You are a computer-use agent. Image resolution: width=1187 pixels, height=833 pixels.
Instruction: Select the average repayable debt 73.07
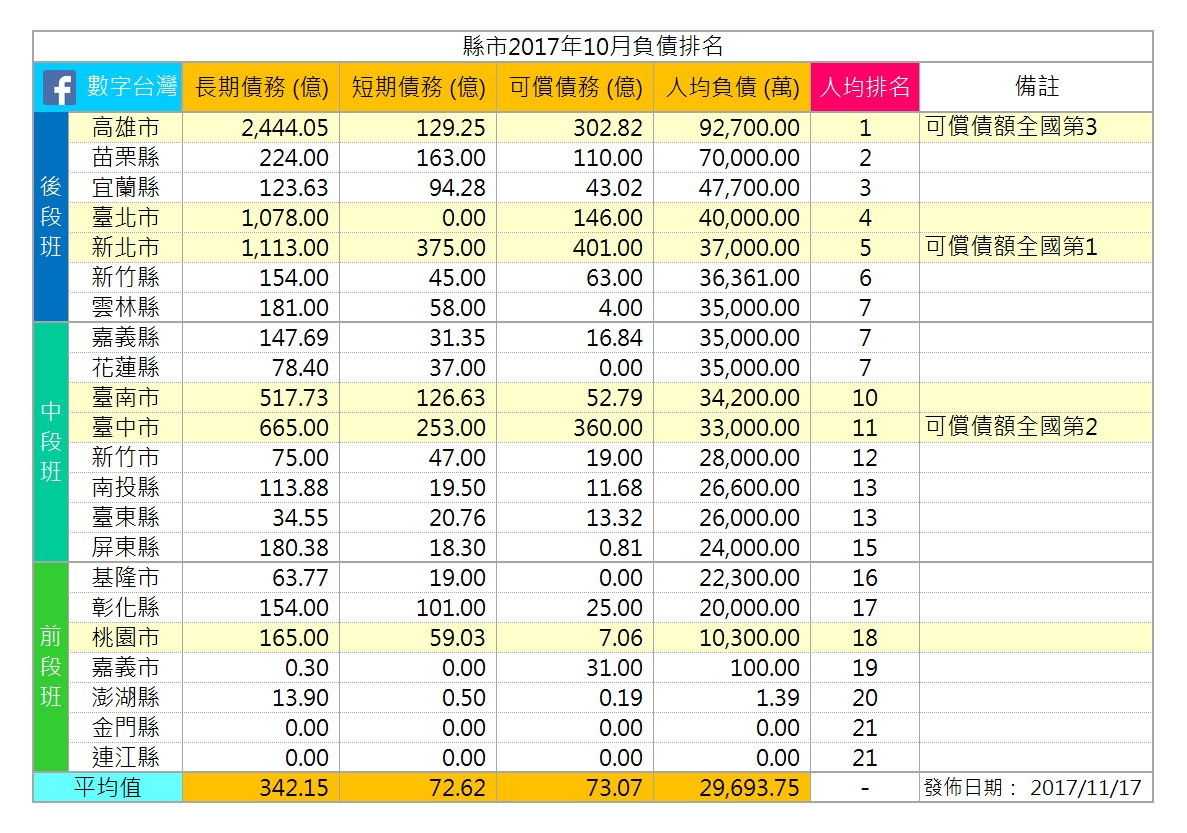[x=614, y=788]
